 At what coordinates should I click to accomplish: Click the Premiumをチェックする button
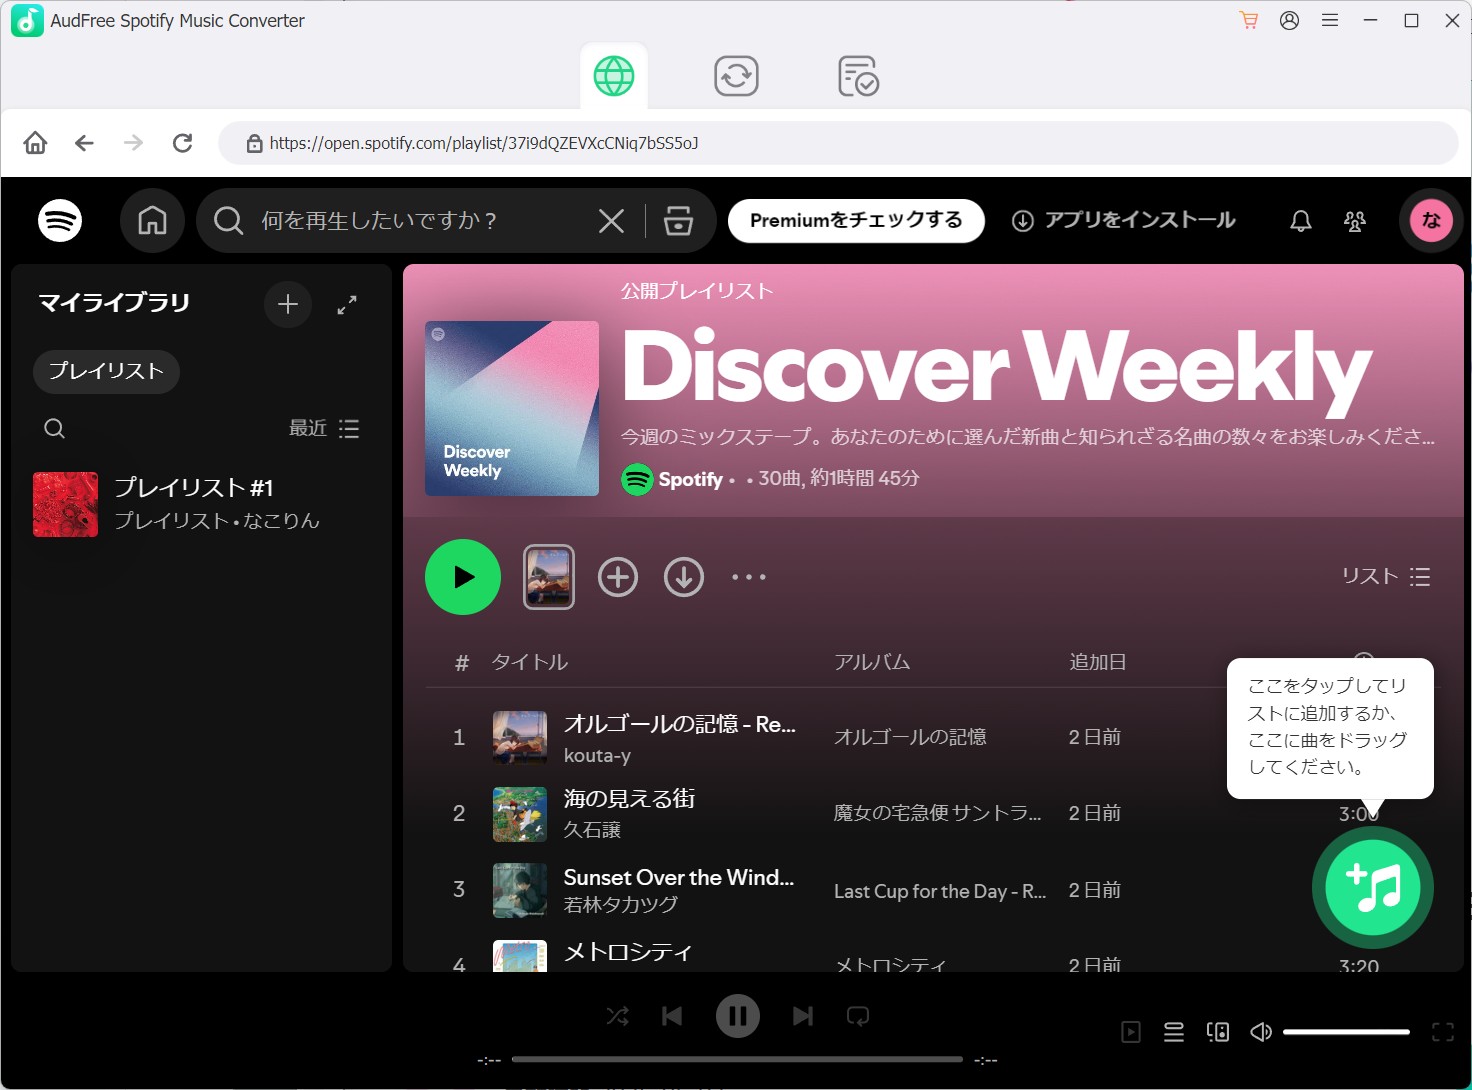pyautogui.click(x=856, y=220)
